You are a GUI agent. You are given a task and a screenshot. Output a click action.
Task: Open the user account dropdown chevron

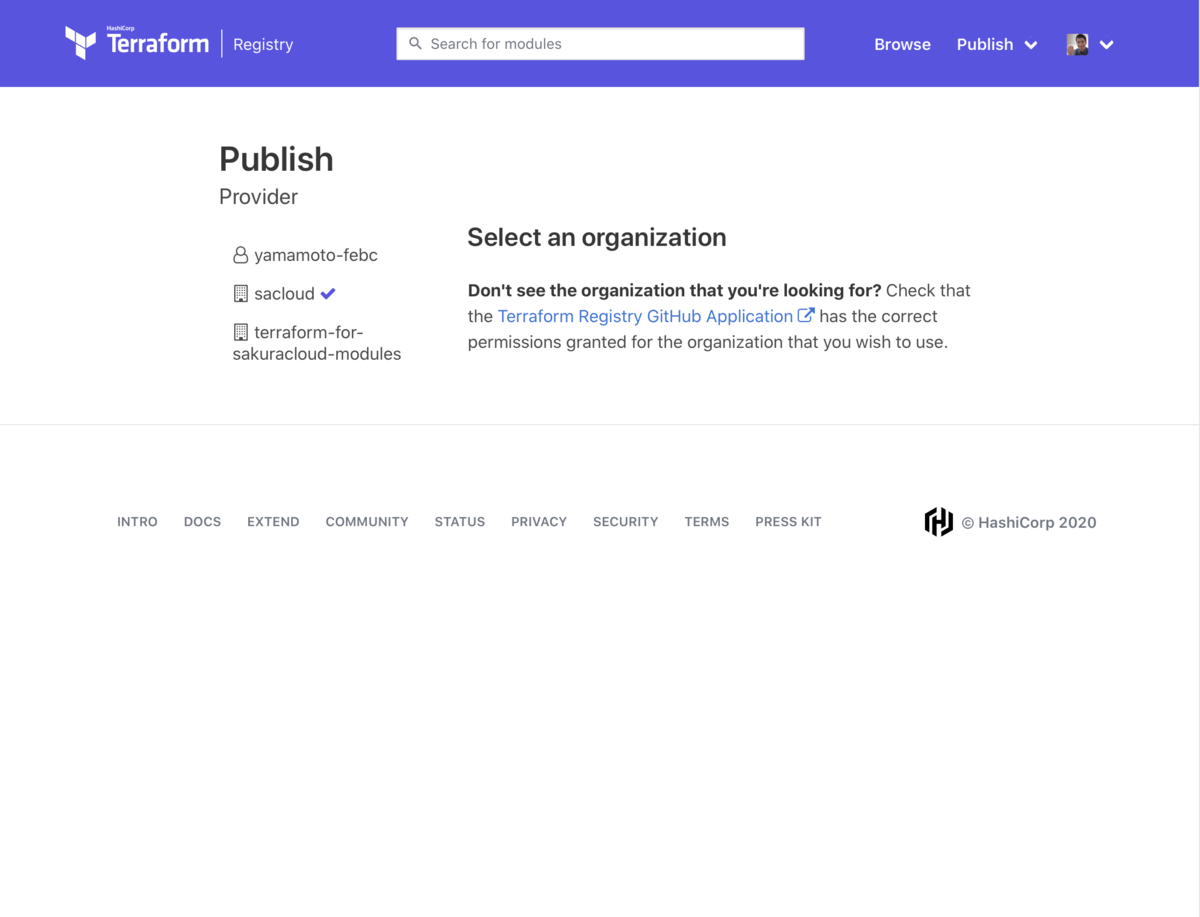click(1107, 44)
